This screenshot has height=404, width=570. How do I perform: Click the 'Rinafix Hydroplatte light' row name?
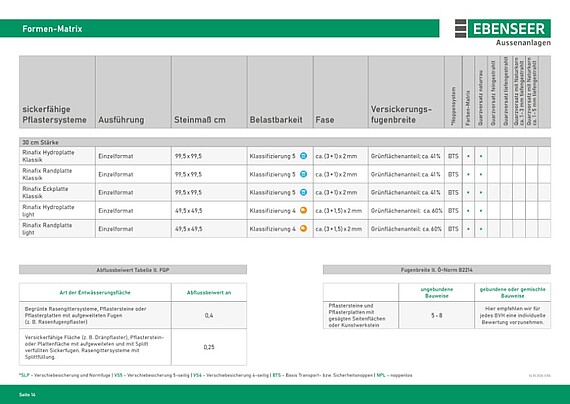[48, 211]
